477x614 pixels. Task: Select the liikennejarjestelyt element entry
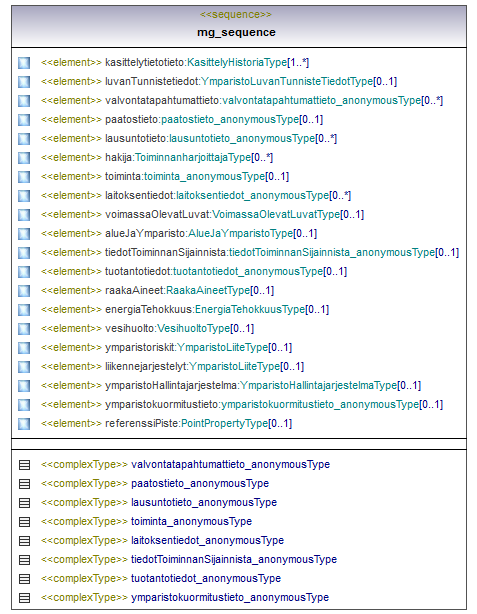pos(172,367)
